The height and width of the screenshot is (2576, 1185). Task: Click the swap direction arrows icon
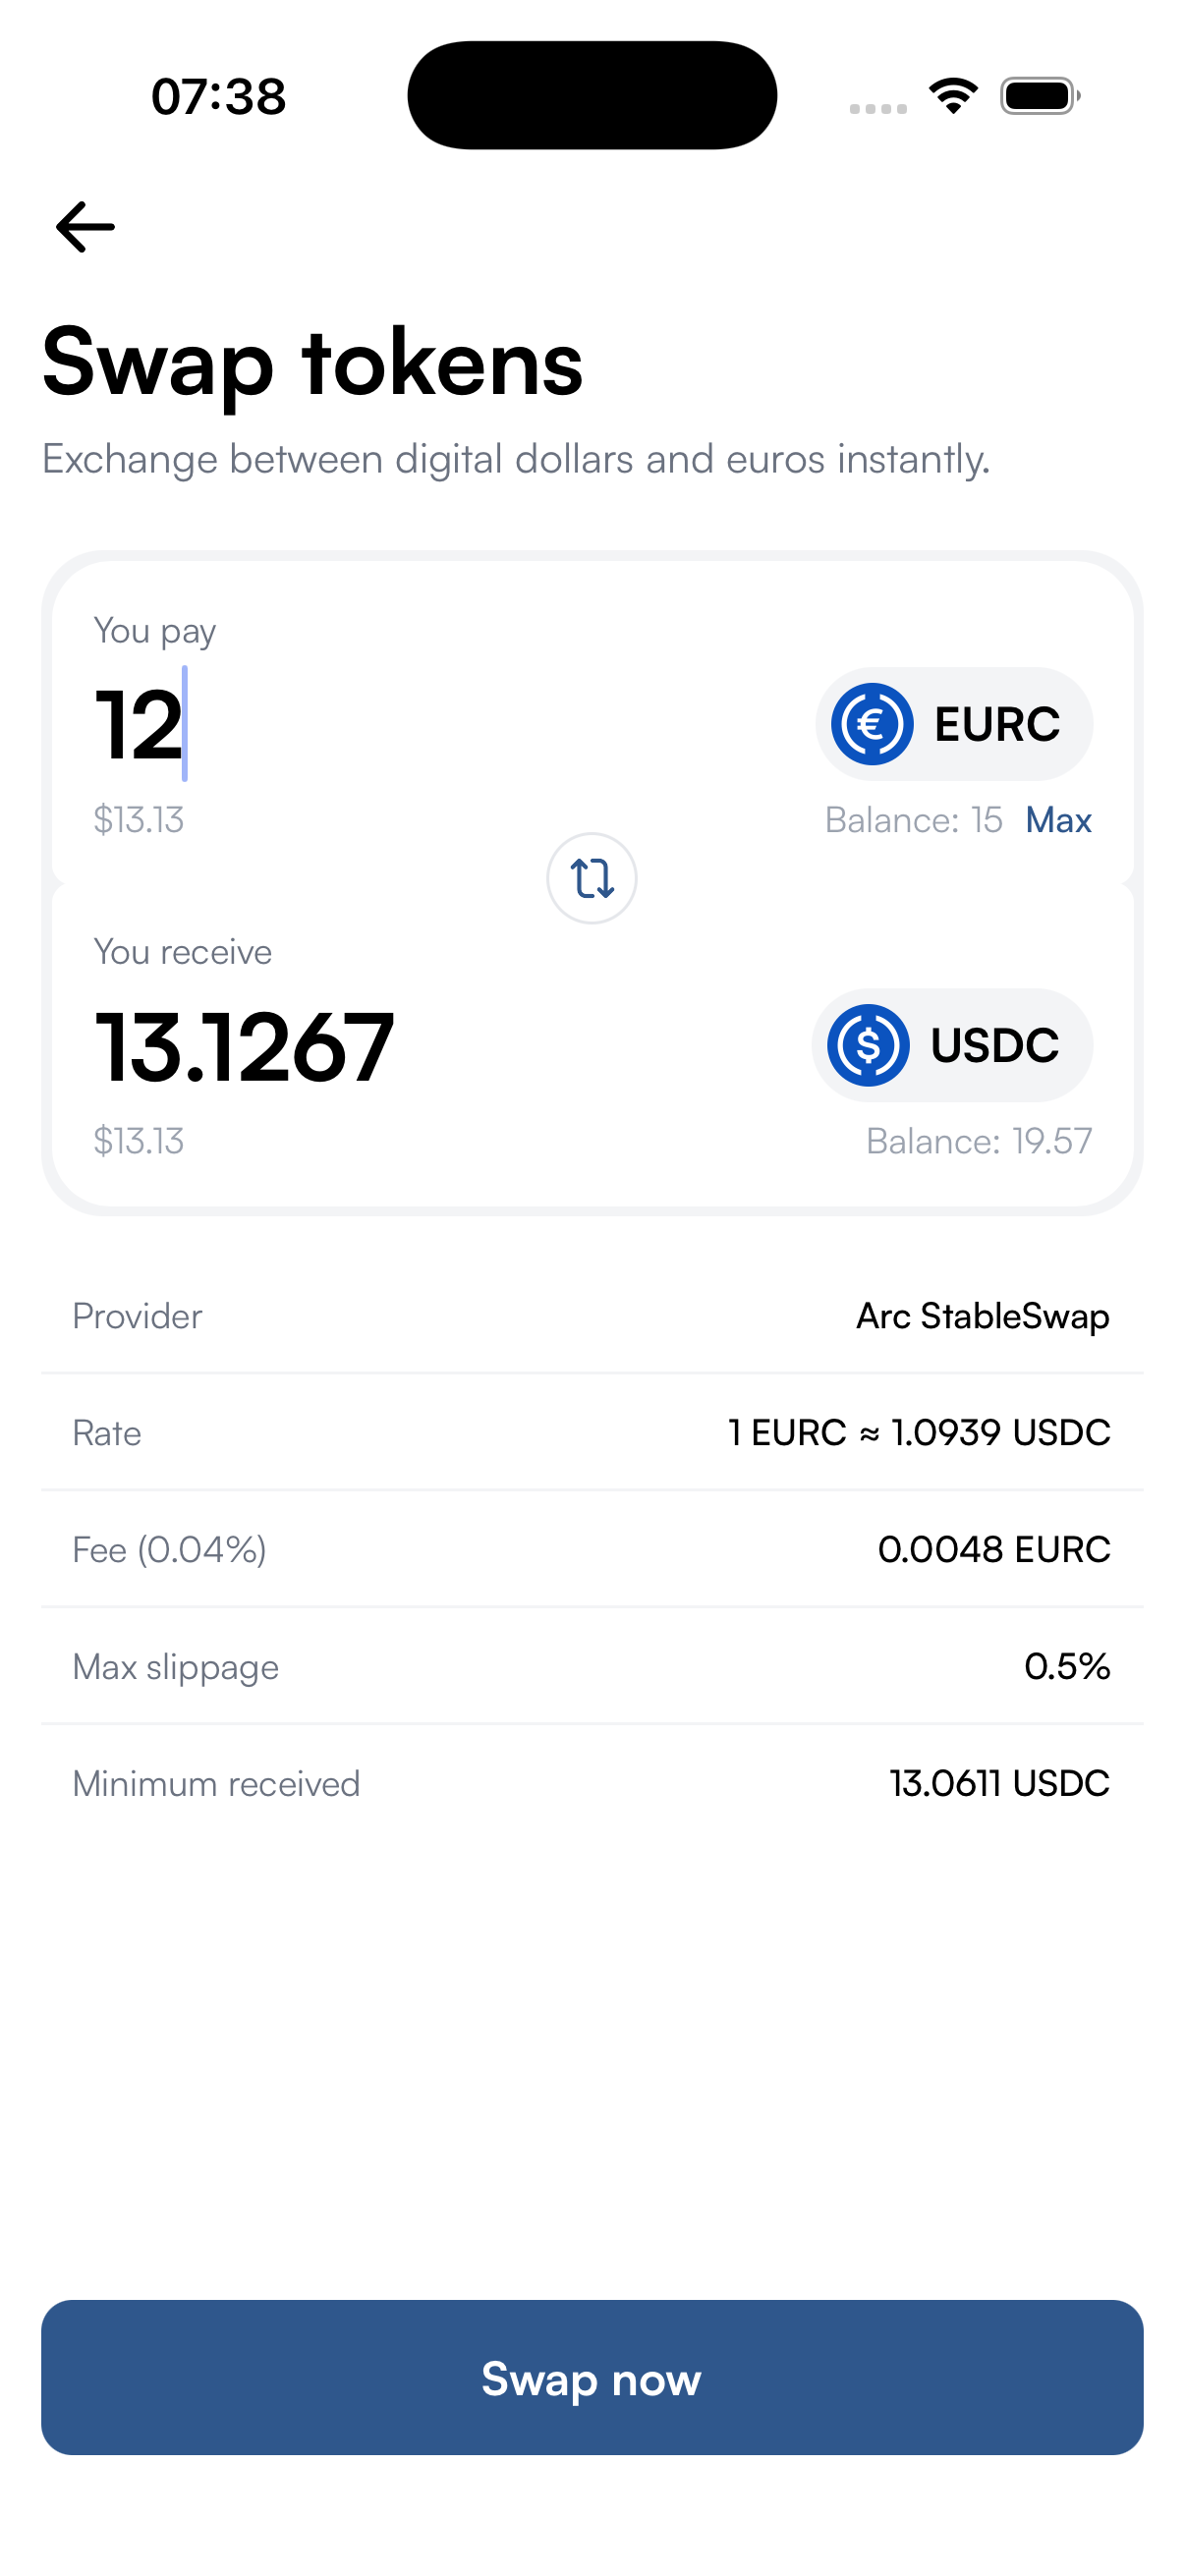tap(592, 878)
